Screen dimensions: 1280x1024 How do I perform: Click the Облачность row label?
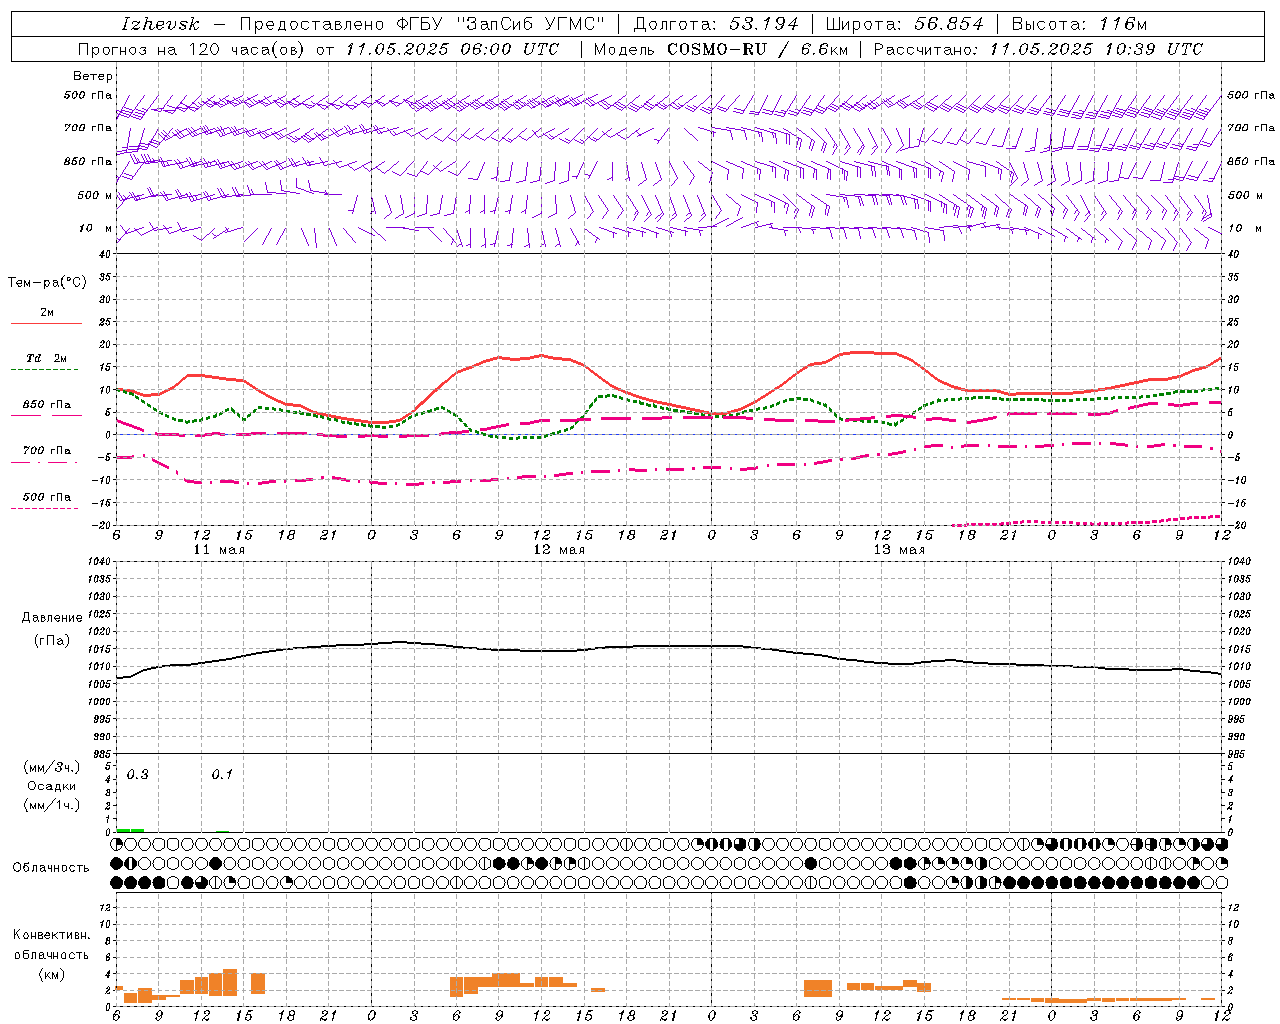[51, 868]
